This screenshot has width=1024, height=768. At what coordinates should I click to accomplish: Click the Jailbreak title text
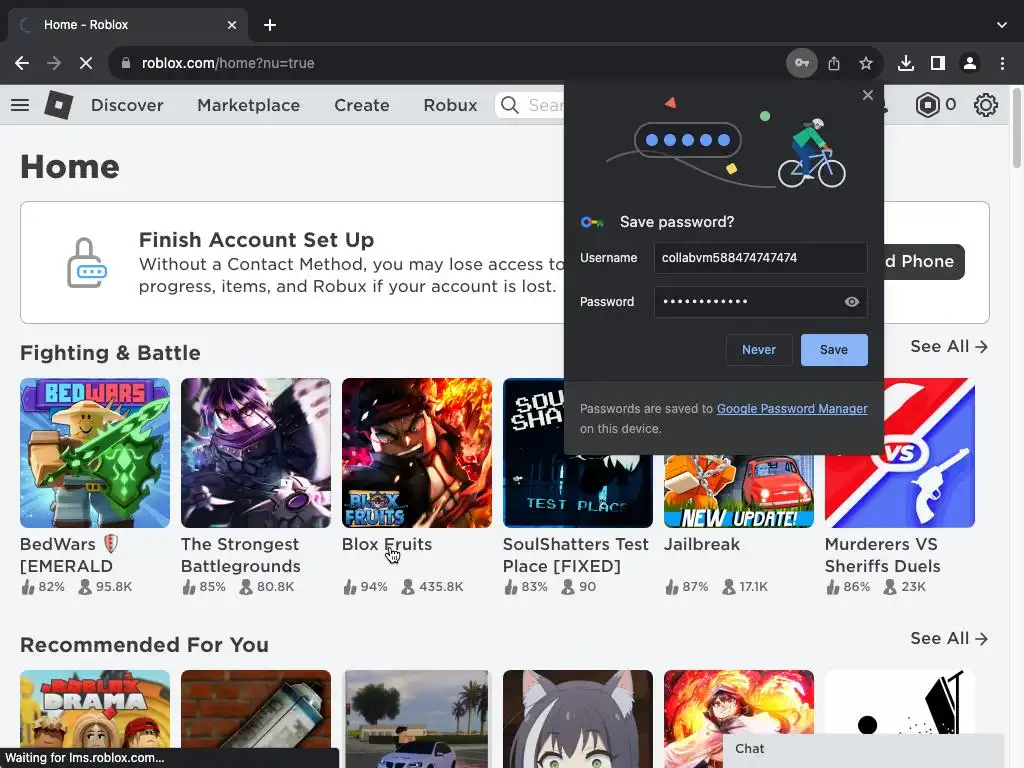(x=702, y=545)
